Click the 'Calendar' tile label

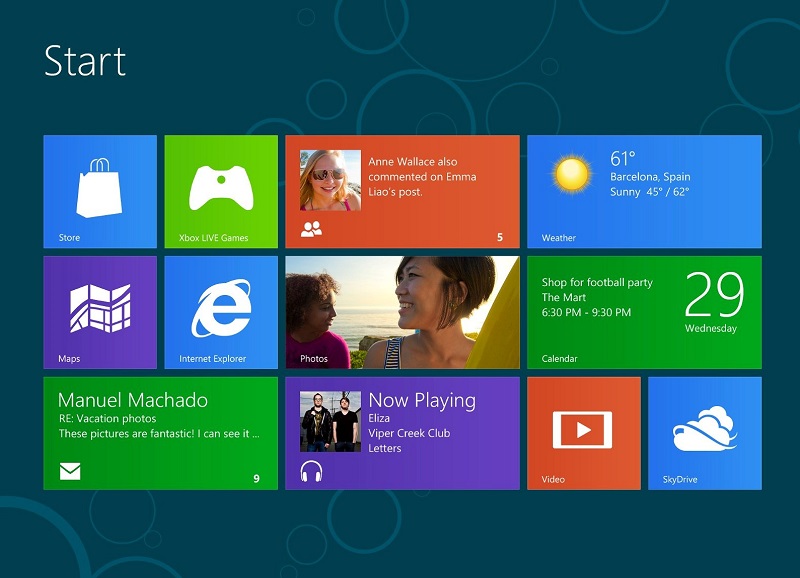559,359
